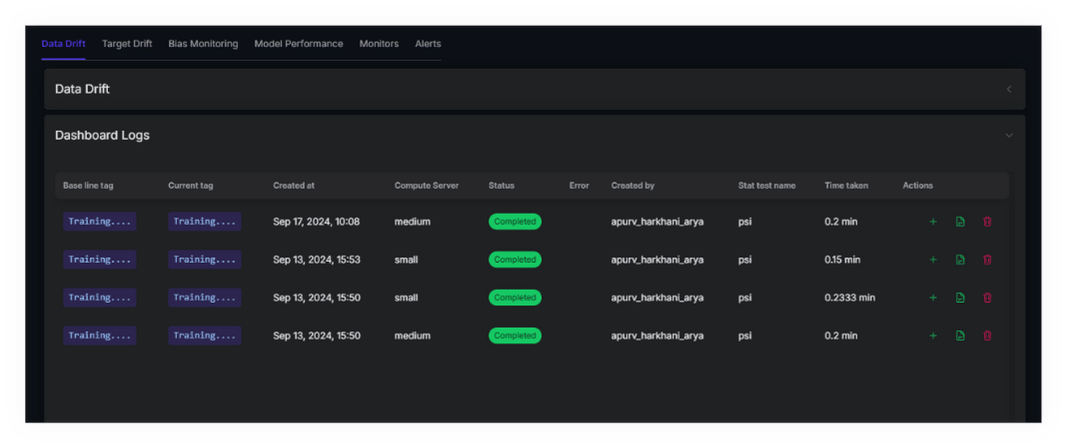1069x446 pixels.
Task: Click current Training tag in Sep 17 row
Action: [x=205, y=222]
